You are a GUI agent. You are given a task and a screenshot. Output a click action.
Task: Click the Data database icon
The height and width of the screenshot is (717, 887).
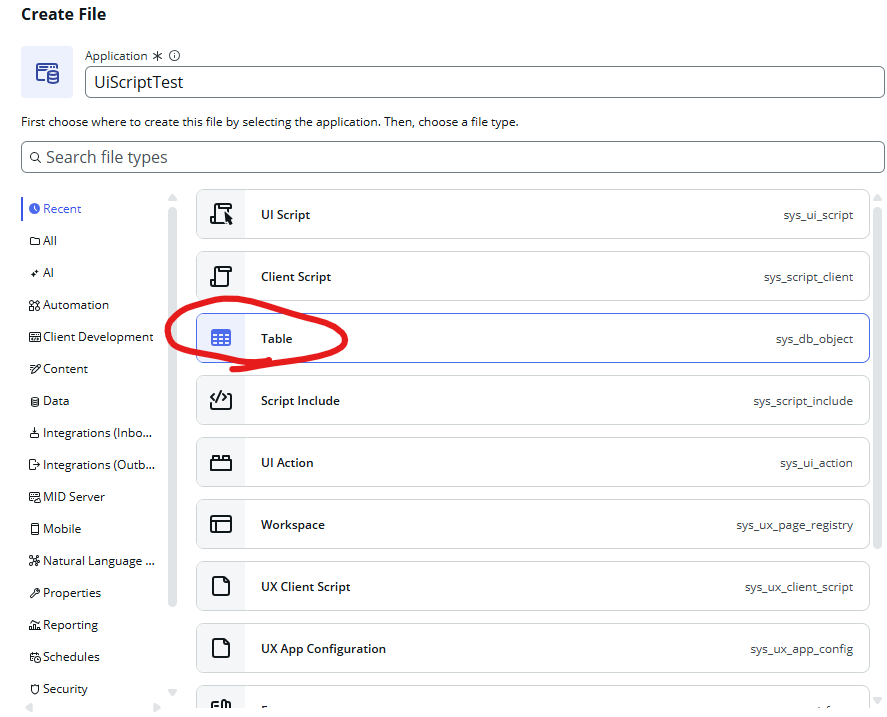point(35,402)
